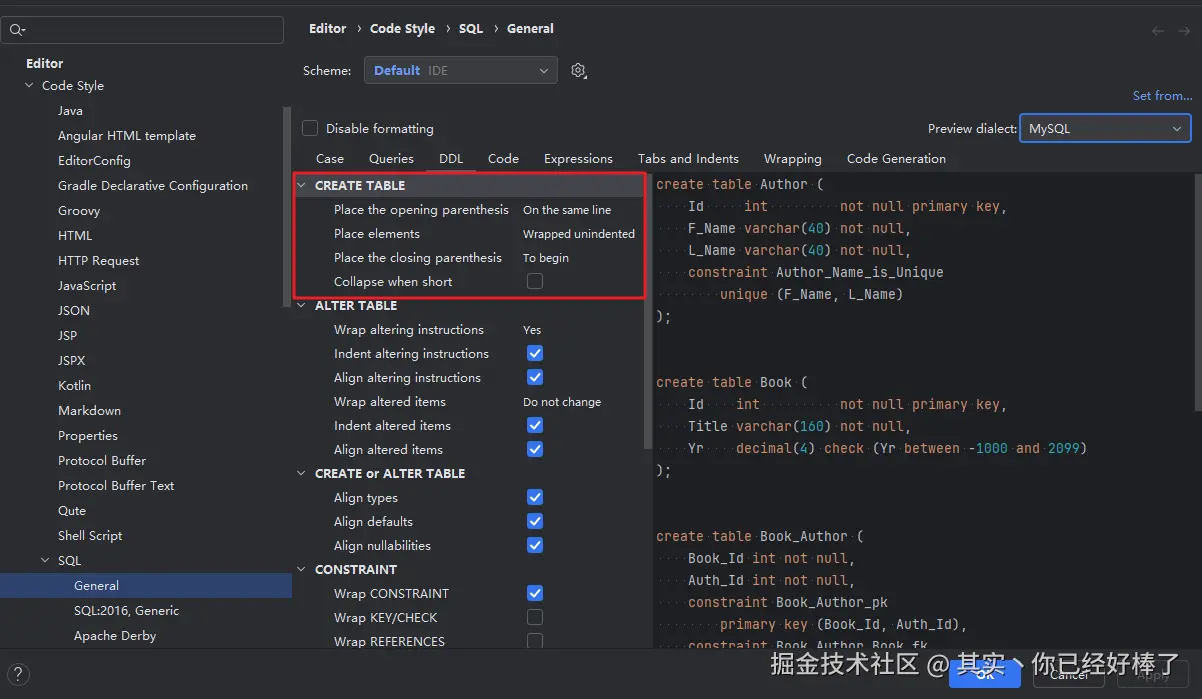Uncheck Wrap CONSTRAINT option
The width and height of the screenshot is (1202, 699).
(535, 594)
